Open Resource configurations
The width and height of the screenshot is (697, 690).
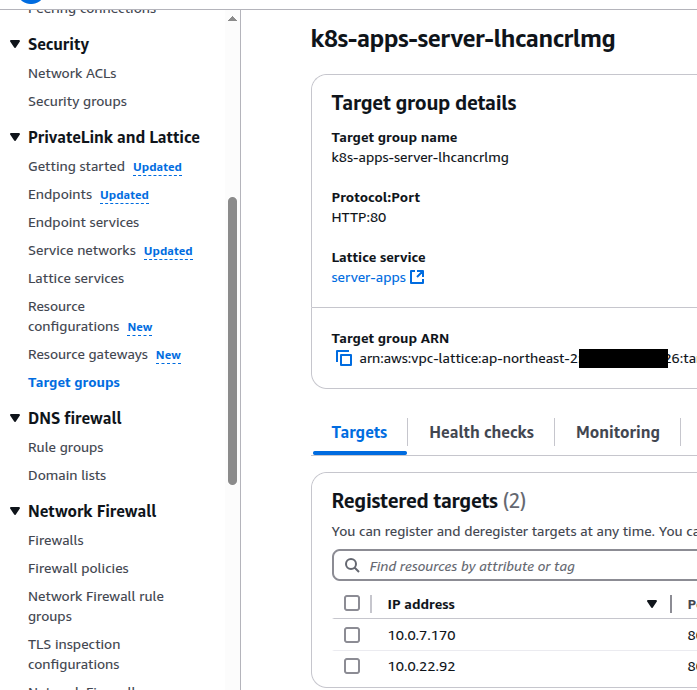click(73, 317)
